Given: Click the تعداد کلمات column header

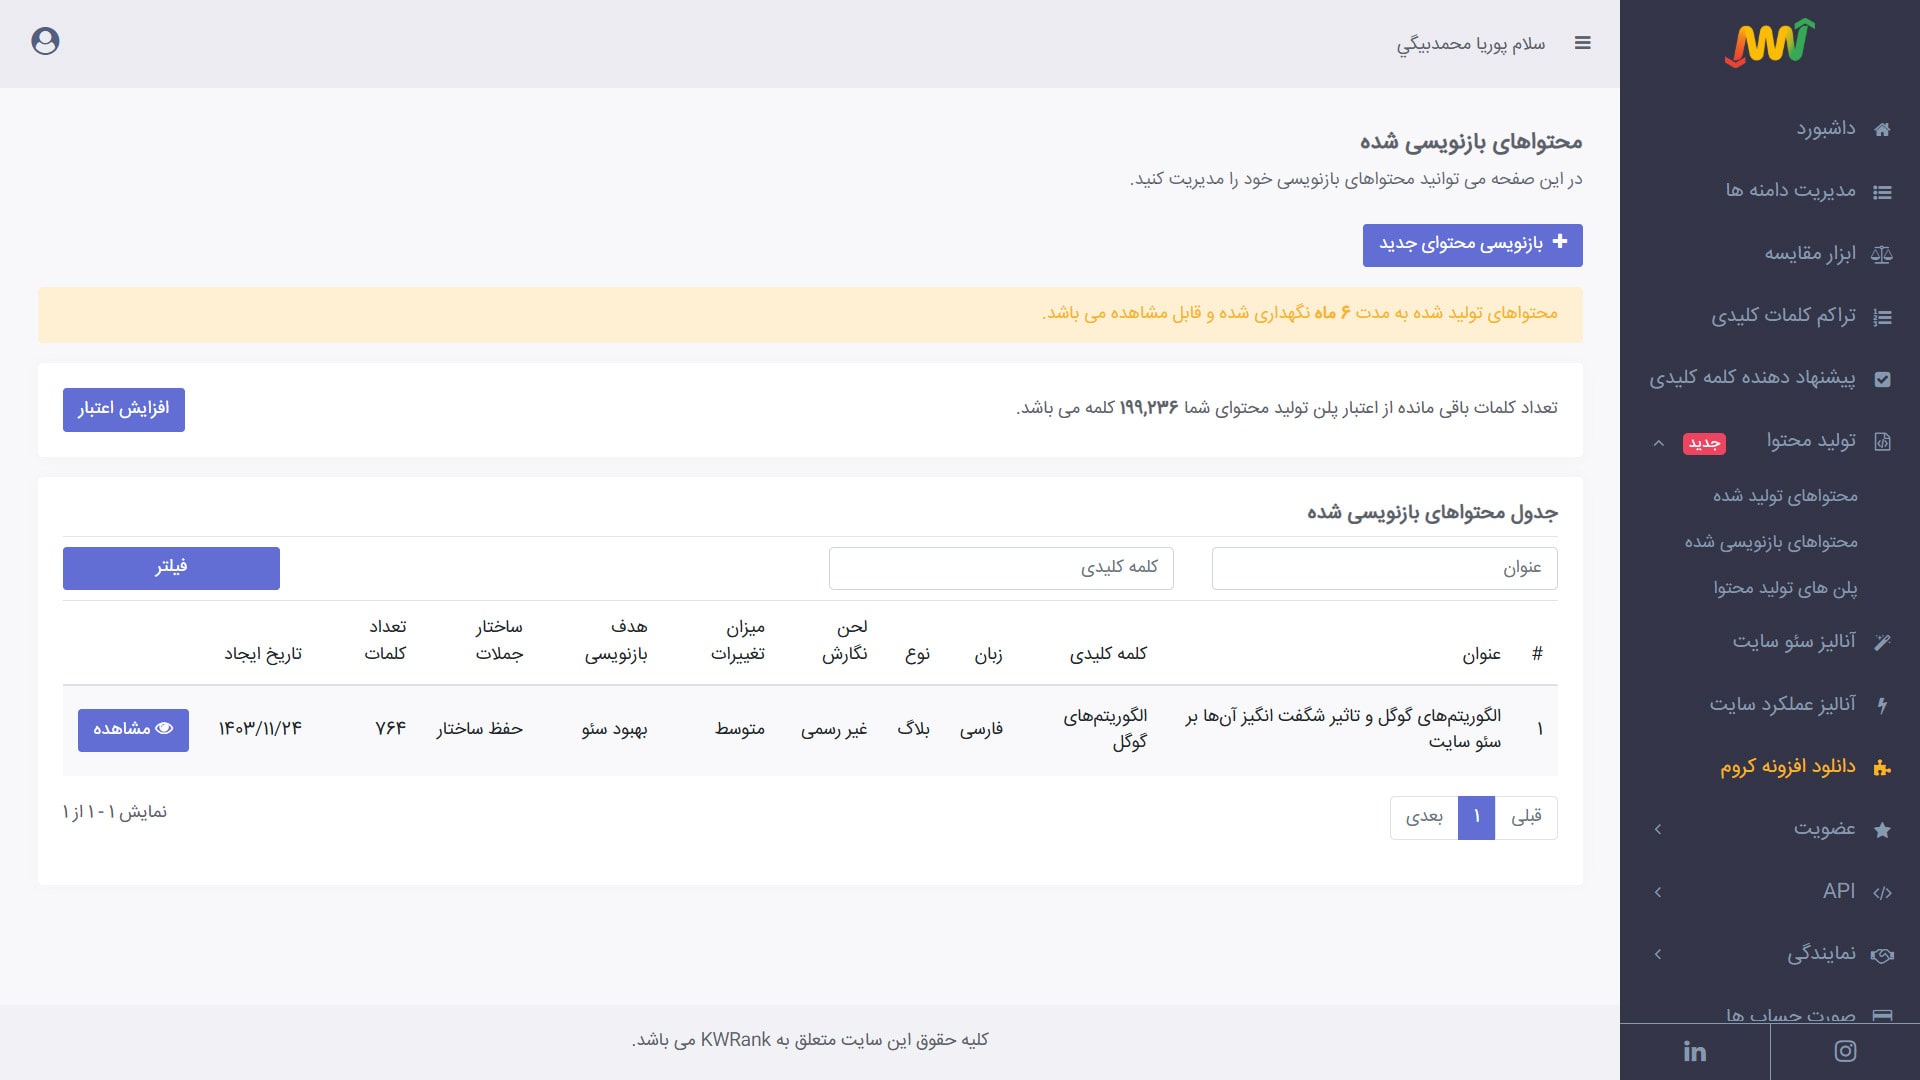Looking at the screenshot, I should (x=385, y=640).
